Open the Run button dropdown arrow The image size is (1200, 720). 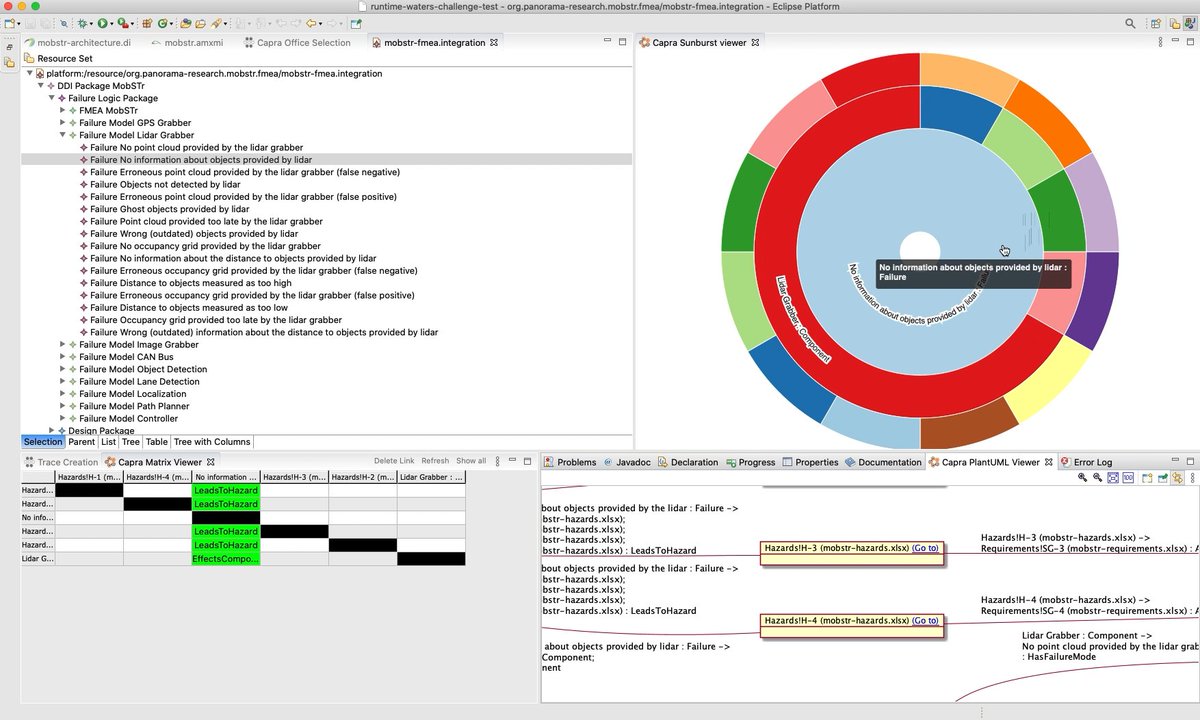coord(112,24)
